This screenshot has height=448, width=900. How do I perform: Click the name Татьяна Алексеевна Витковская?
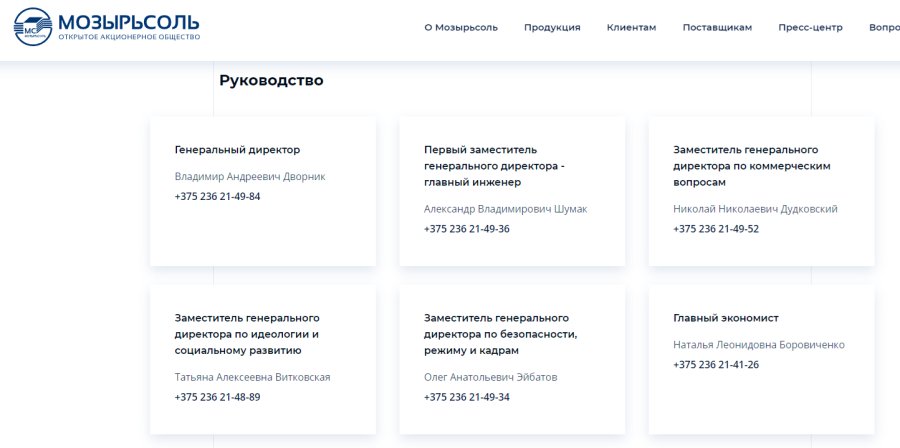point(253,377)
